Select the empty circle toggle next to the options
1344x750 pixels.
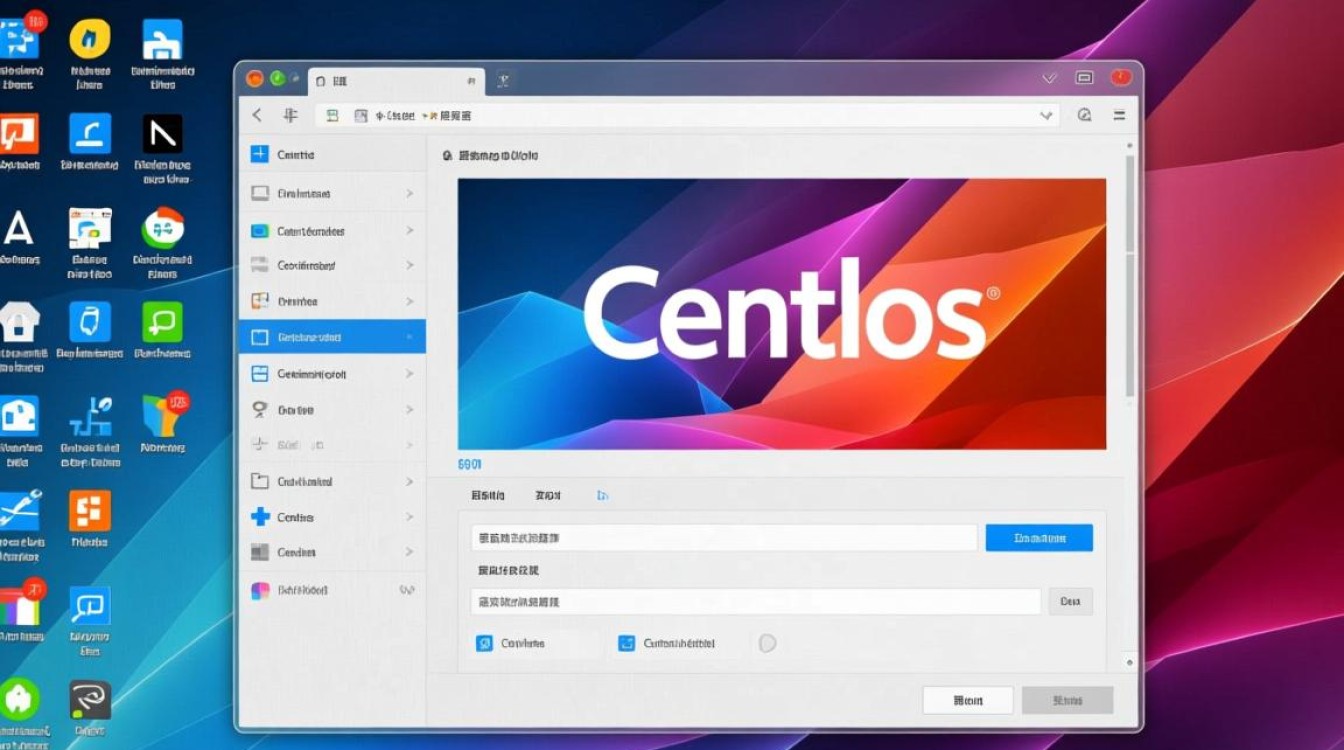coord(767,643)
